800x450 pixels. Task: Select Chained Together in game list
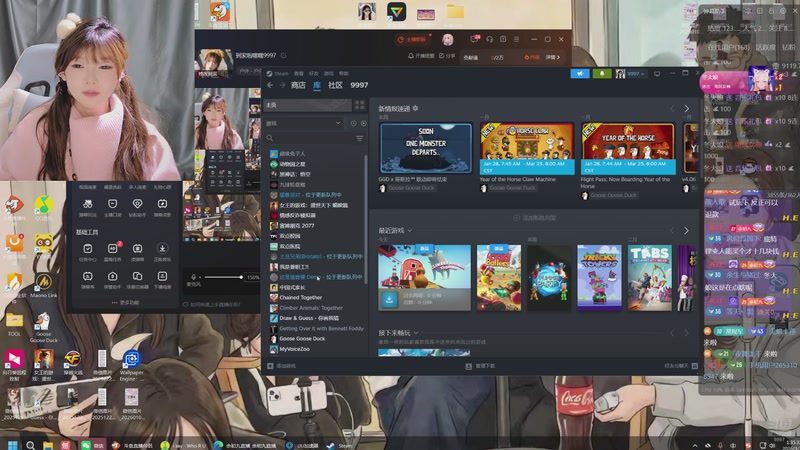point(317,297)
